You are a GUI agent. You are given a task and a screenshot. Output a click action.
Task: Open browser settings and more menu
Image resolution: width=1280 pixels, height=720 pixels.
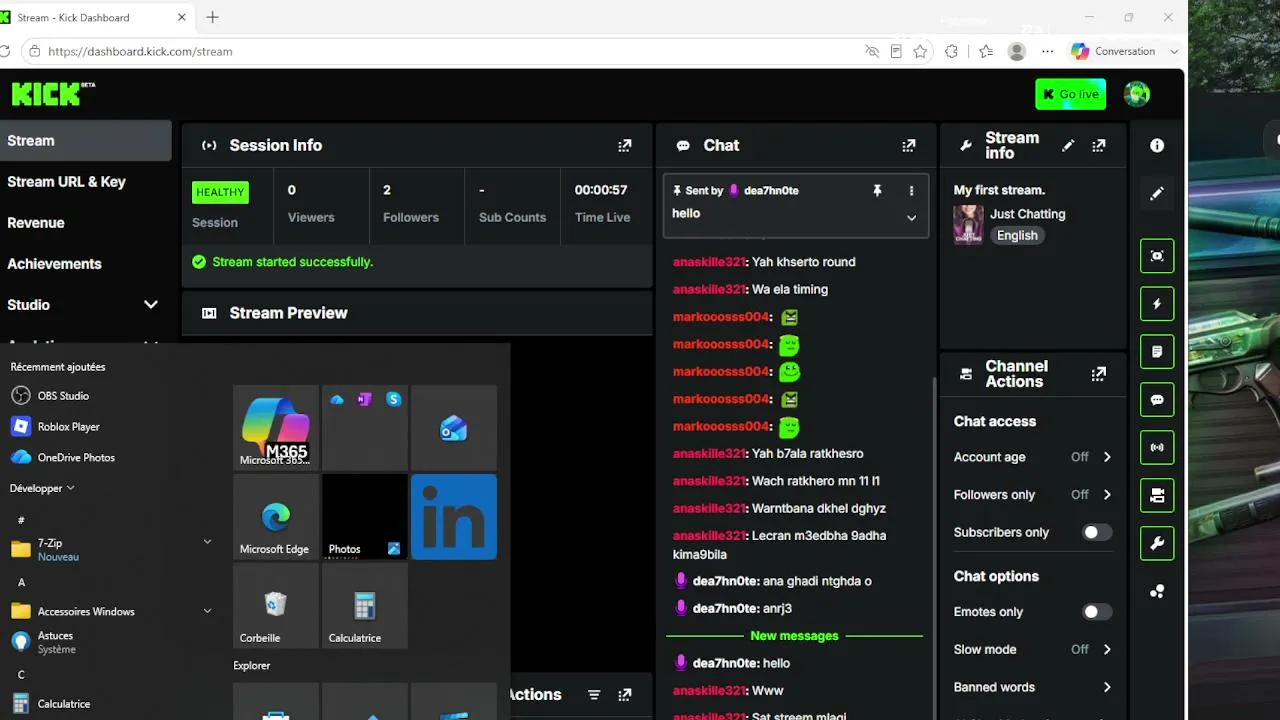coord(1047,51)
